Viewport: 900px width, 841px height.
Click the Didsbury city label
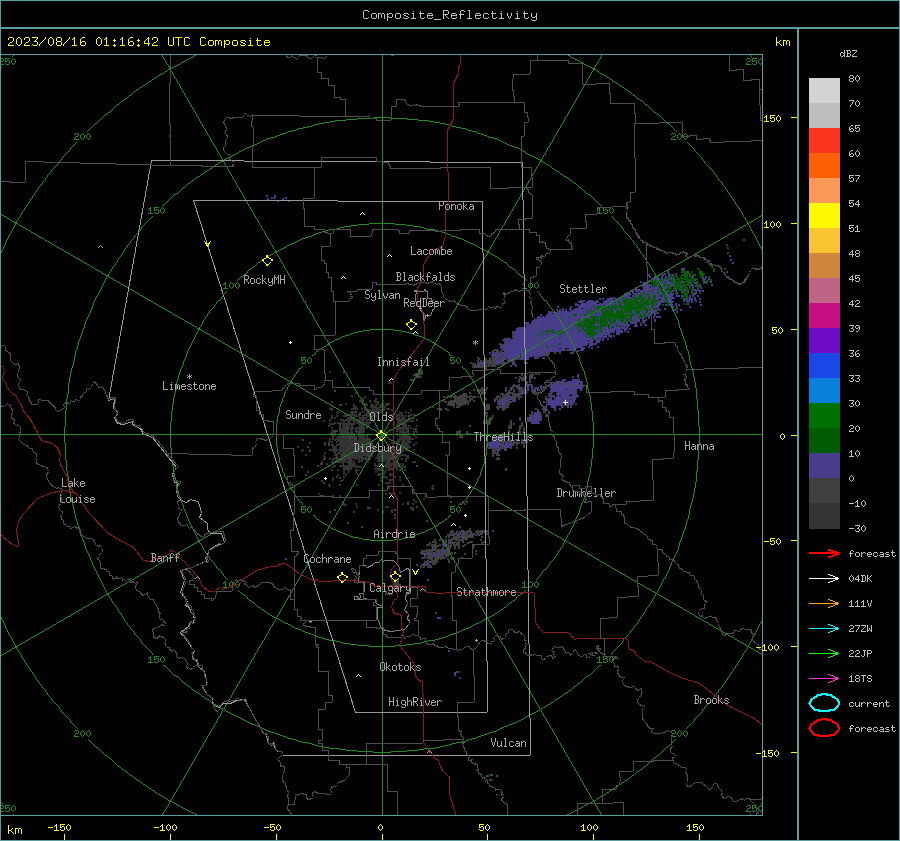click(x=377, y=448)
